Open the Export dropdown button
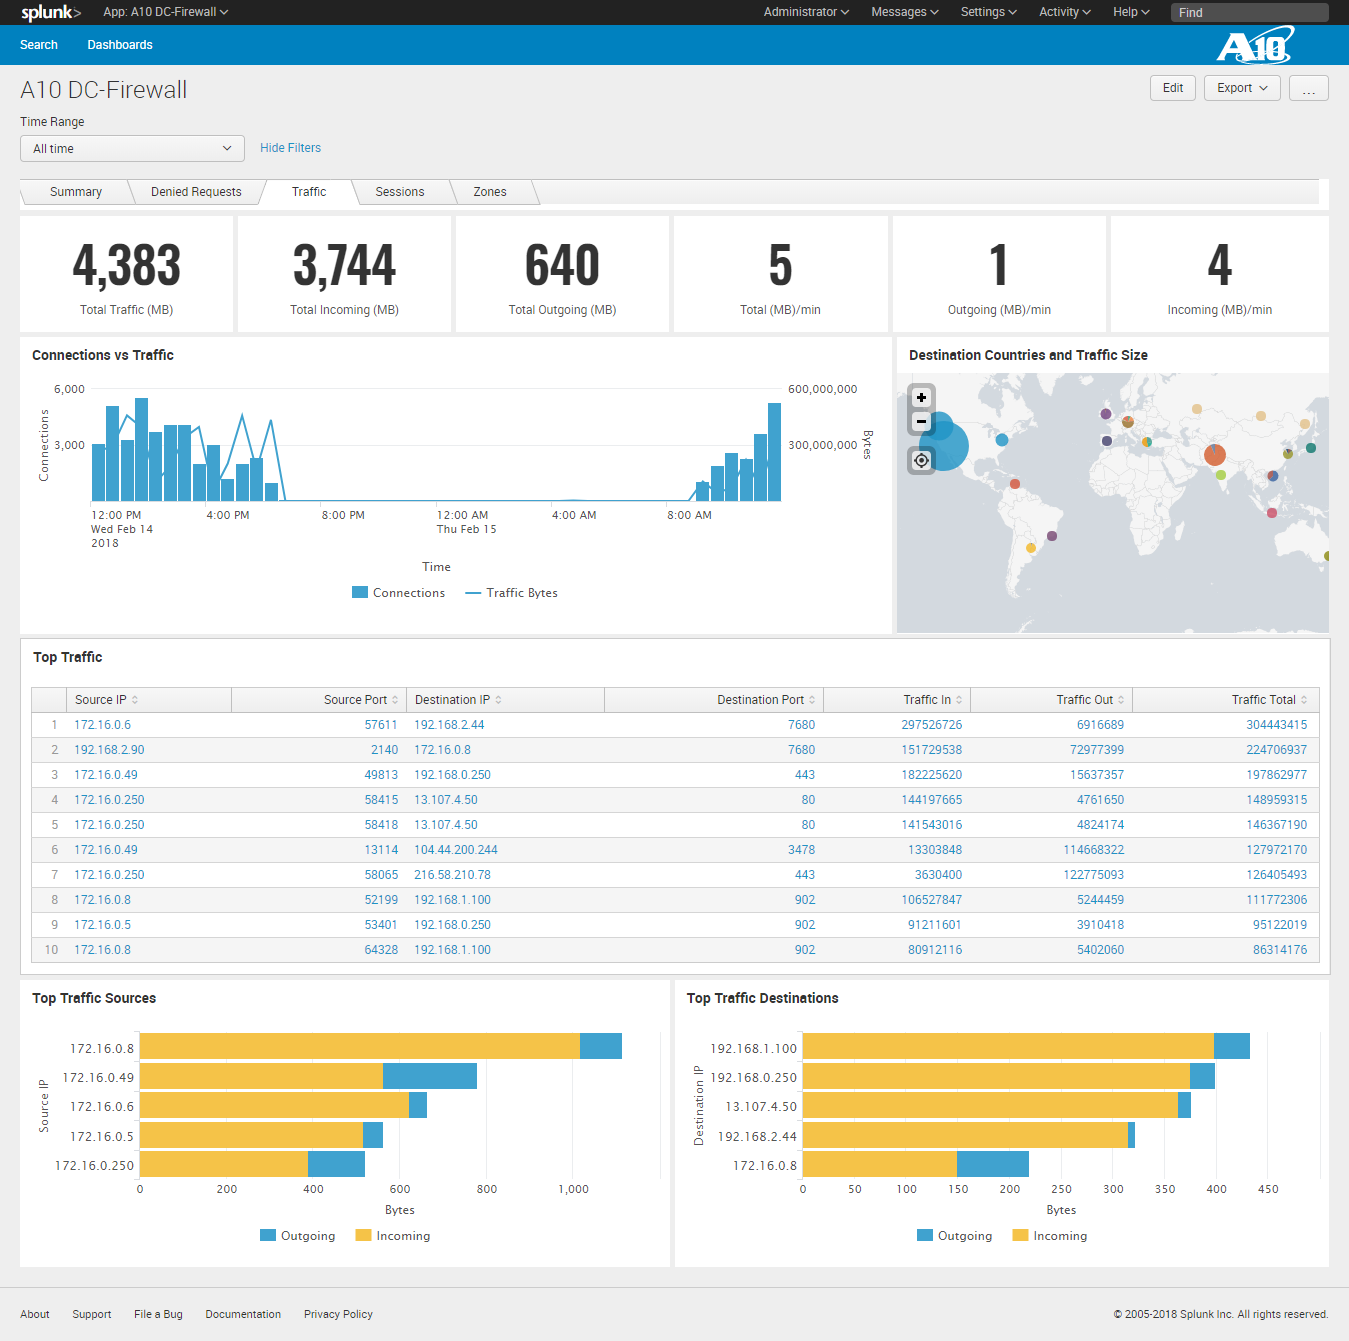 tap(1242, 88)
